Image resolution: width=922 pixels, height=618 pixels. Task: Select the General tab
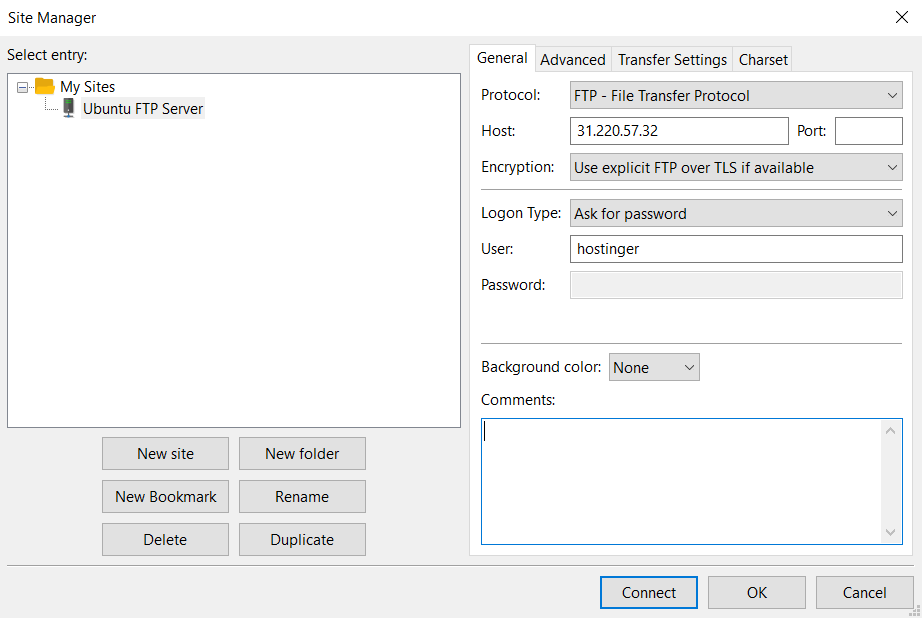click(x=502, y=58)
